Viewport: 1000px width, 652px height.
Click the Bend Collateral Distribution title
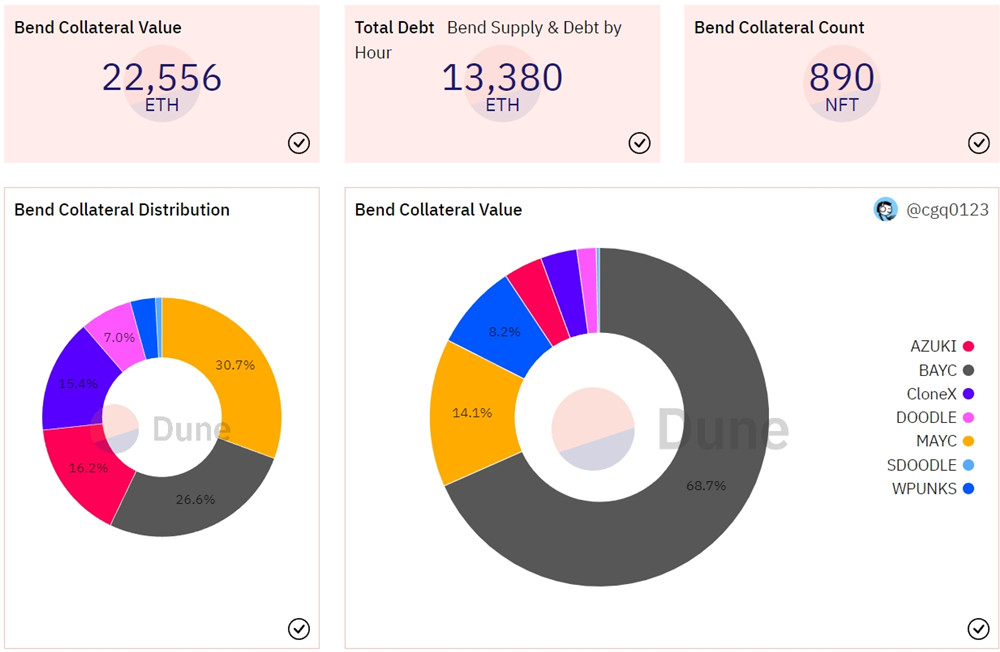tap(122, 210)
